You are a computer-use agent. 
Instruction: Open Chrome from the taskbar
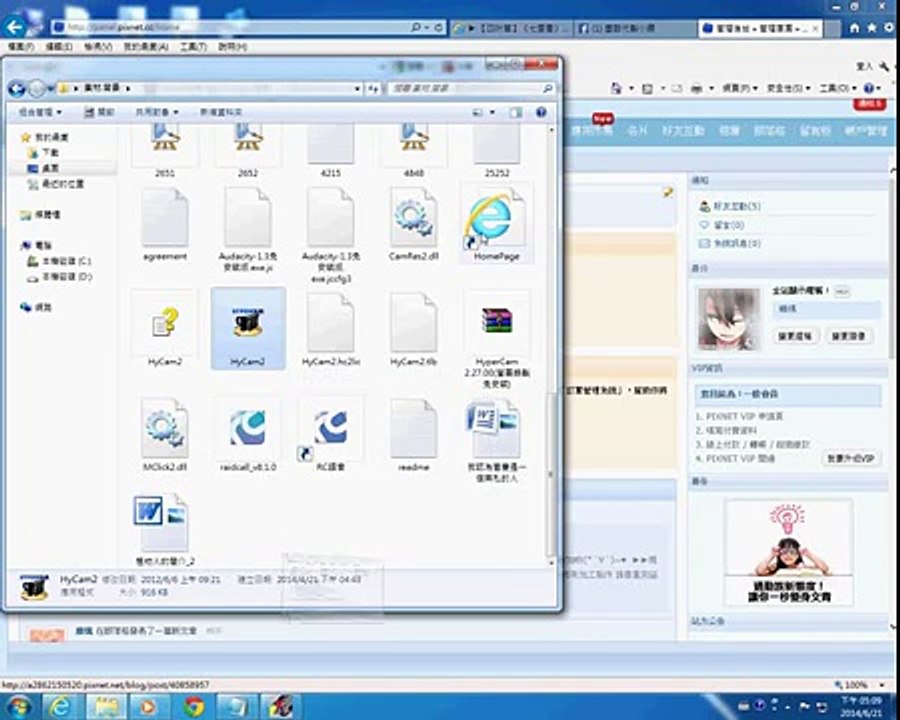194,706
